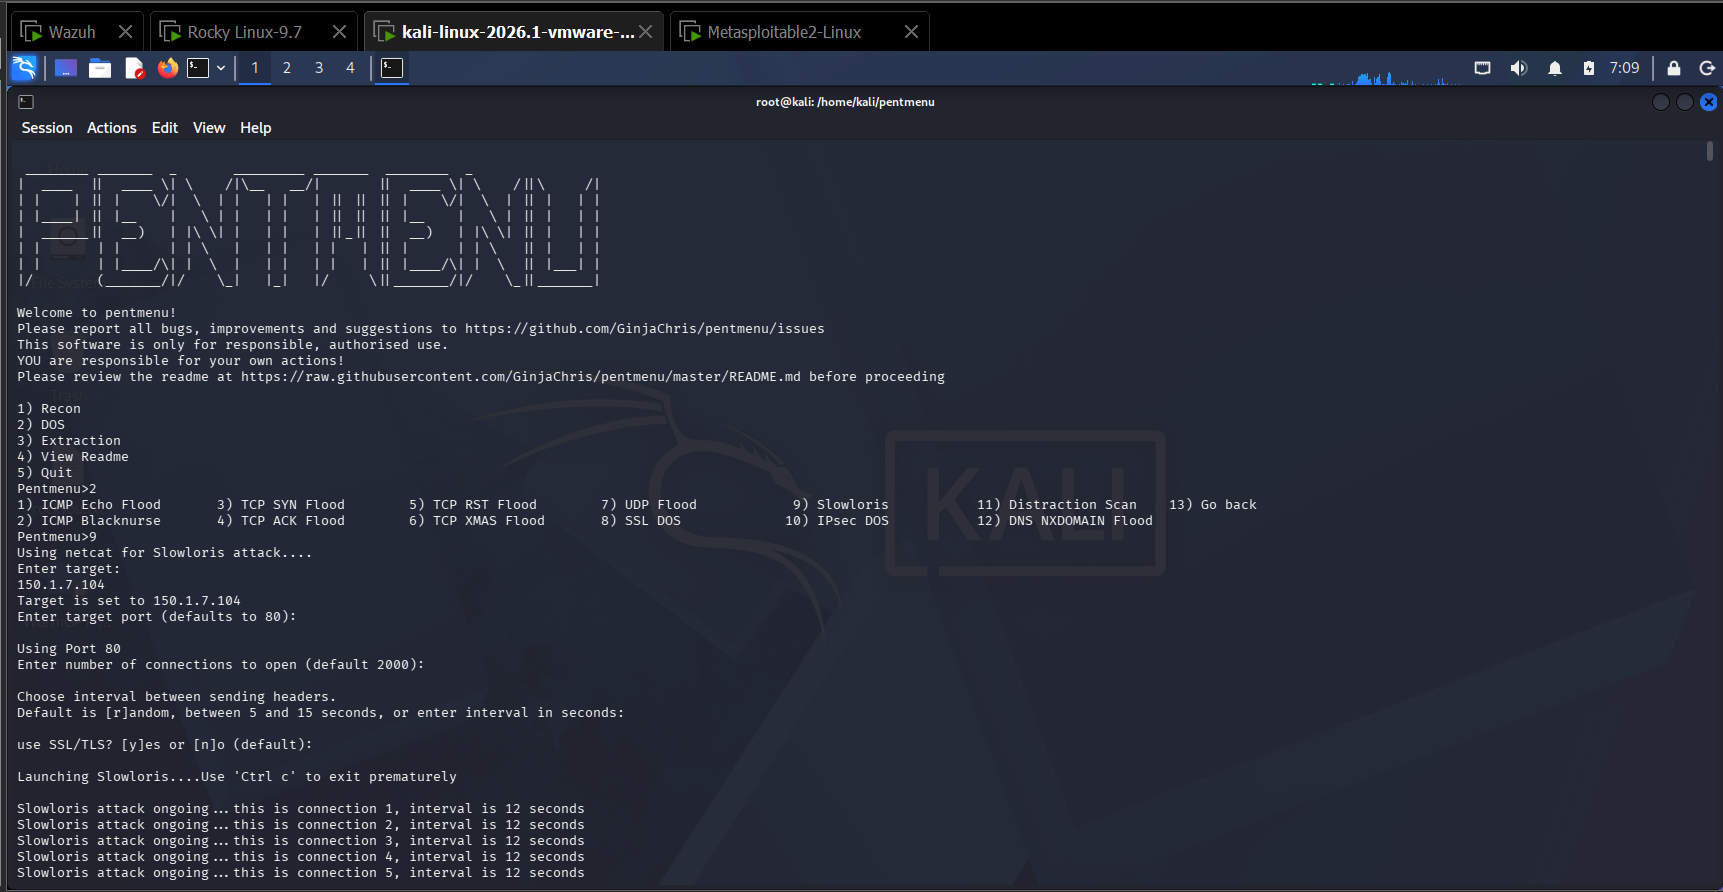Switch to workspace 3
This screenshot has height=892, width=1723.
[x=319, y=68]
